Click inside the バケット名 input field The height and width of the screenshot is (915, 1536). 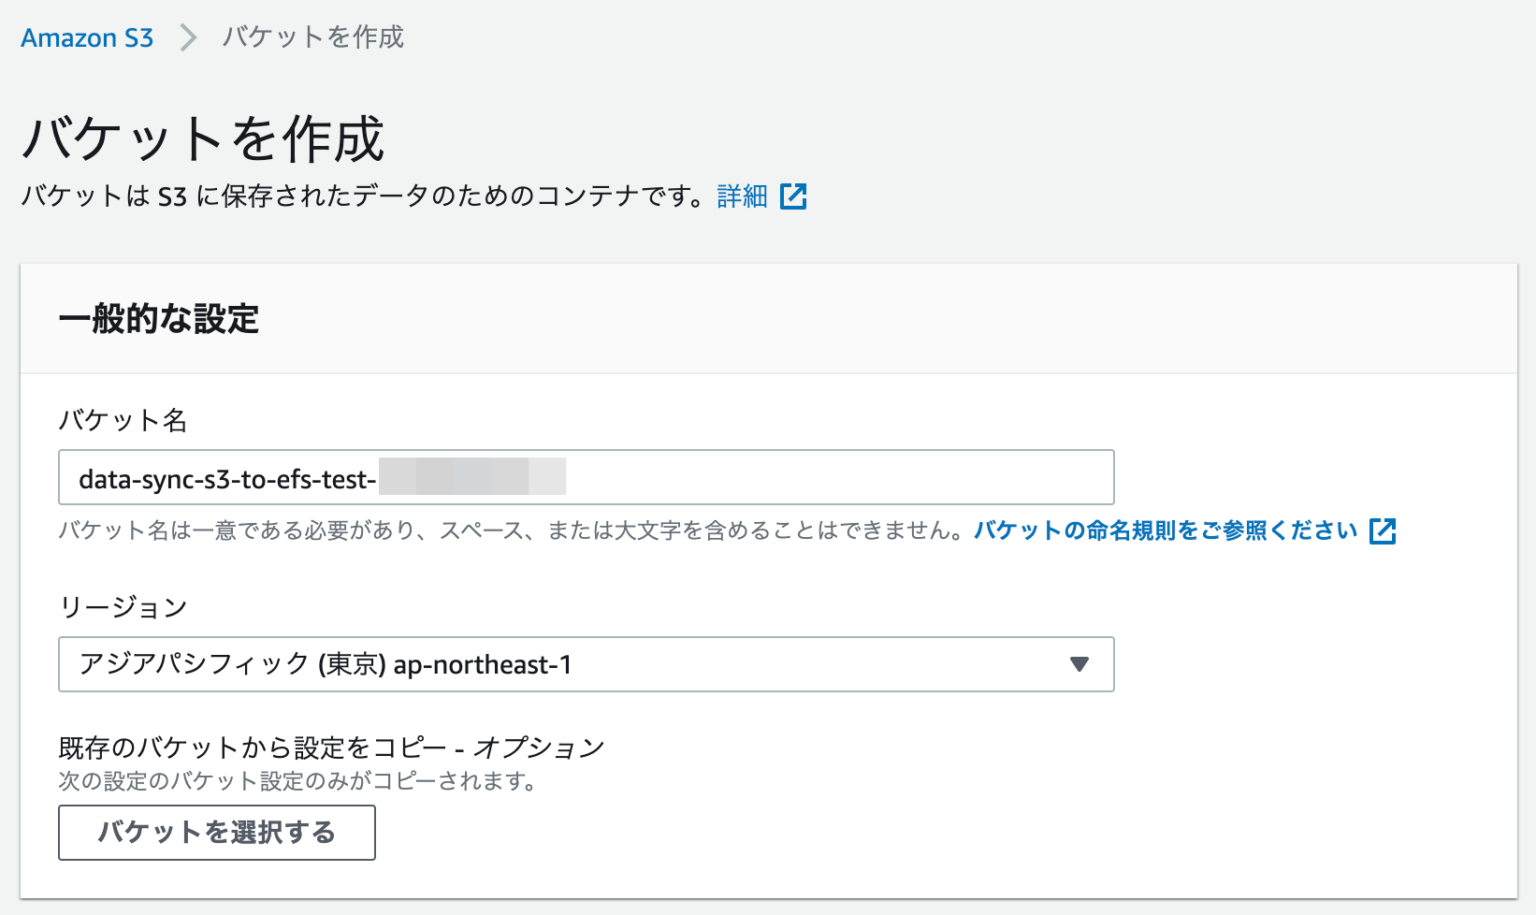[586, 477]
